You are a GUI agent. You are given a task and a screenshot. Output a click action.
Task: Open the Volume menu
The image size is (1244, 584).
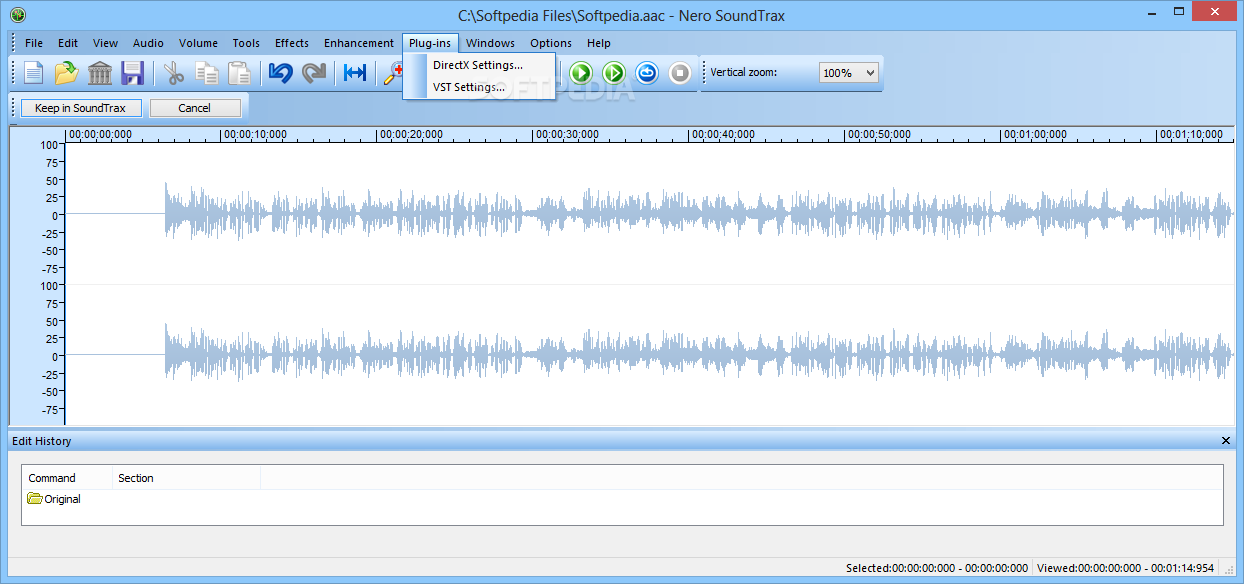coord(198,43)
